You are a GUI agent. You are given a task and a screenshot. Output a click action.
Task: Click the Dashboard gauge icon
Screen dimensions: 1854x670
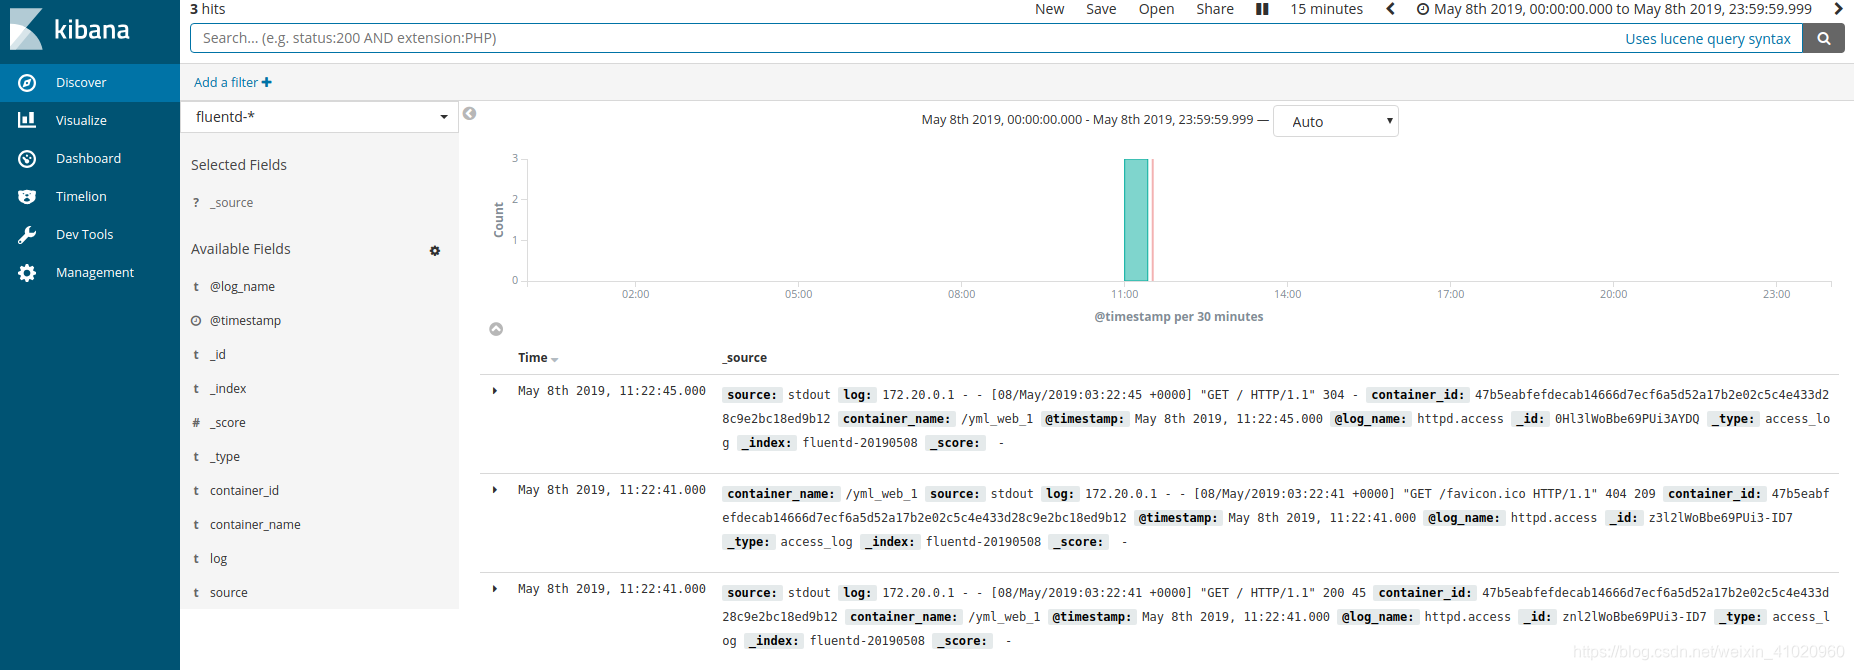(x=27, y=159)
